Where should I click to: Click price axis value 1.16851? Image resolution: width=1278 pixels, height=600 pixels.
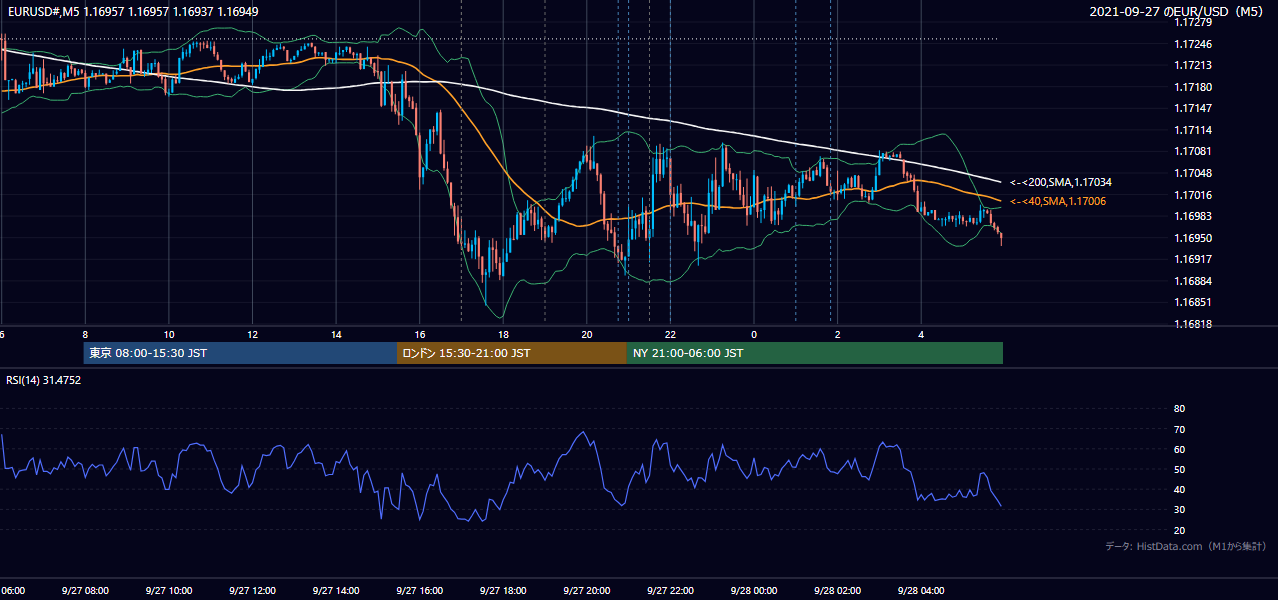click(1192, 302)
